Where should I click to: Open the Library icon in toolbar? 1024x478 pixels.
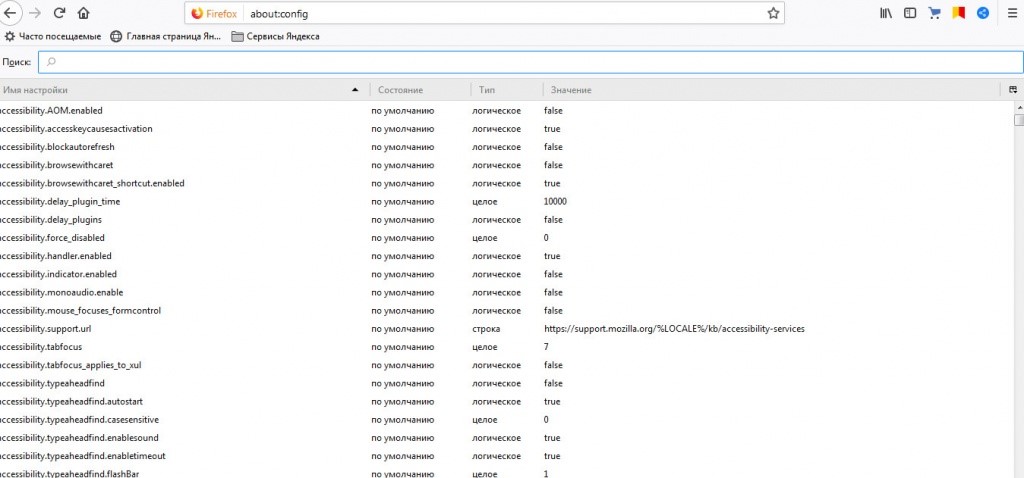(886, 14)
